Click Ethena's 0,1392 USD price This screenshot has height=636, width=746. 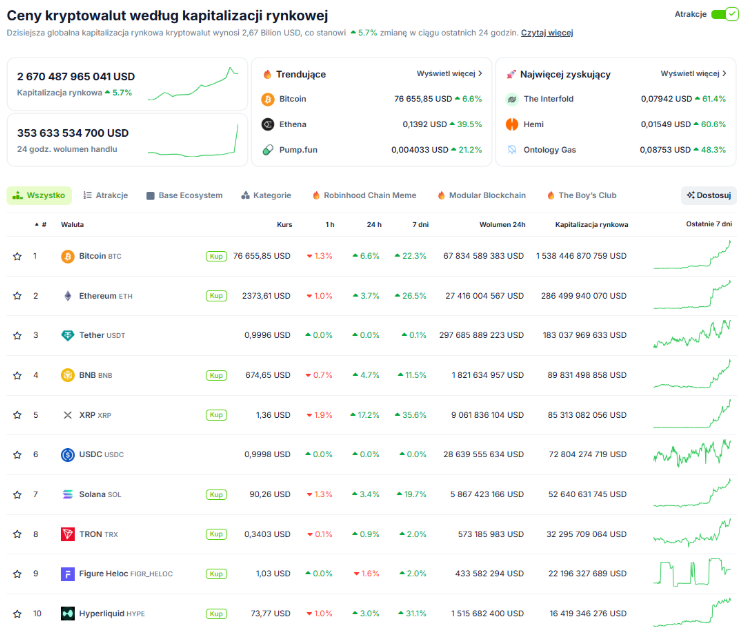424,125
